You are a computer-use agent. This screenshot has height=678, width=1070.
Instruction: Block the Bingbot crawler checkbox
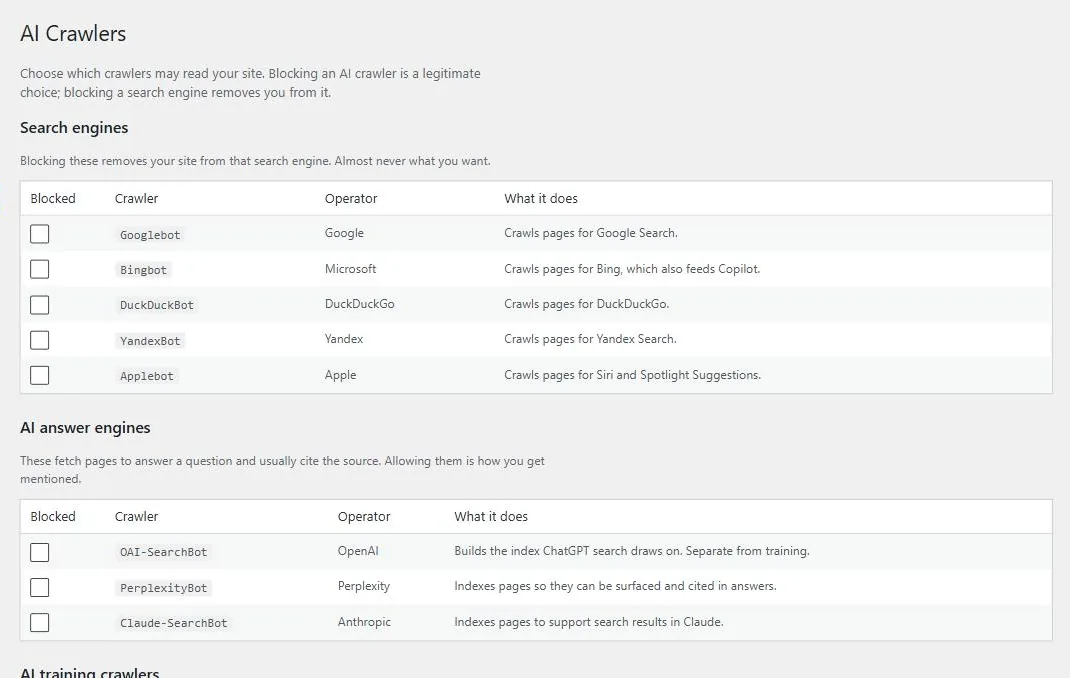40,269
